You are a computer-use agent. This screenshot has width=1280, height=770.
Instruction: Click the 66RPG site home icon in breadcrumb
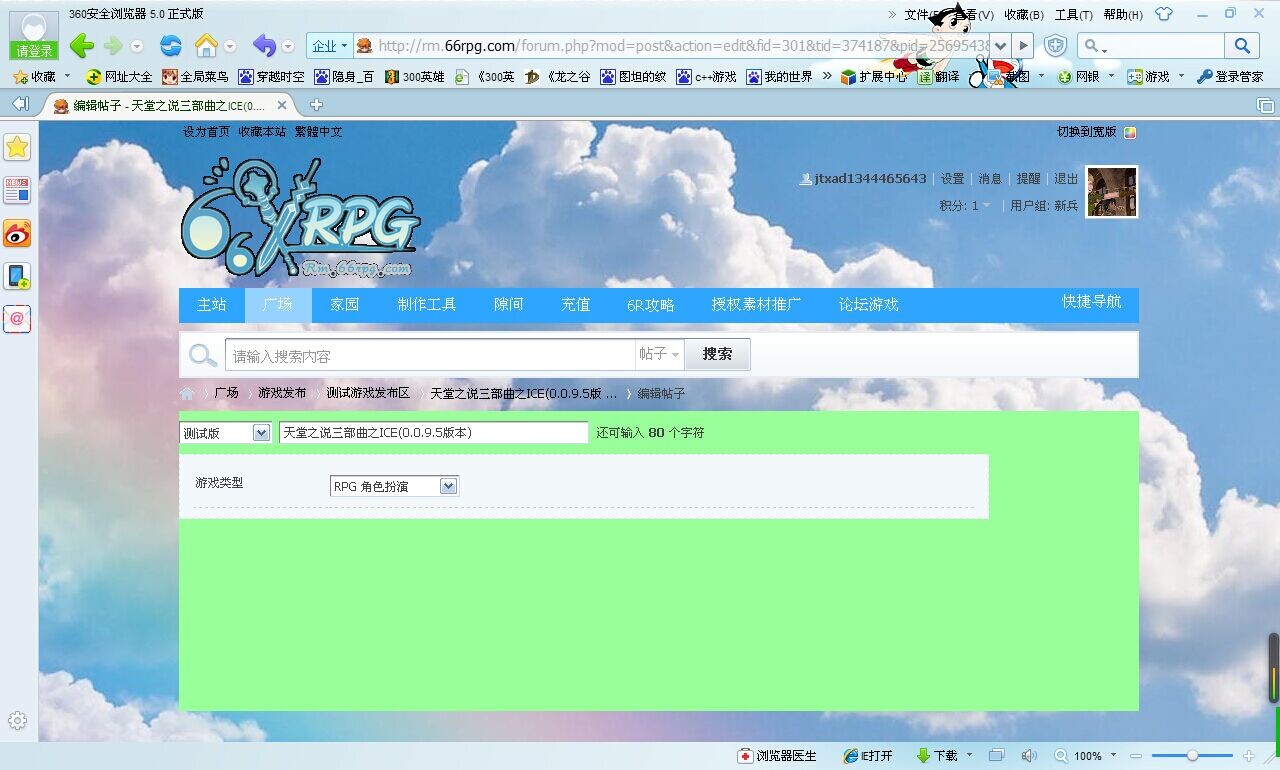point(187,394)
